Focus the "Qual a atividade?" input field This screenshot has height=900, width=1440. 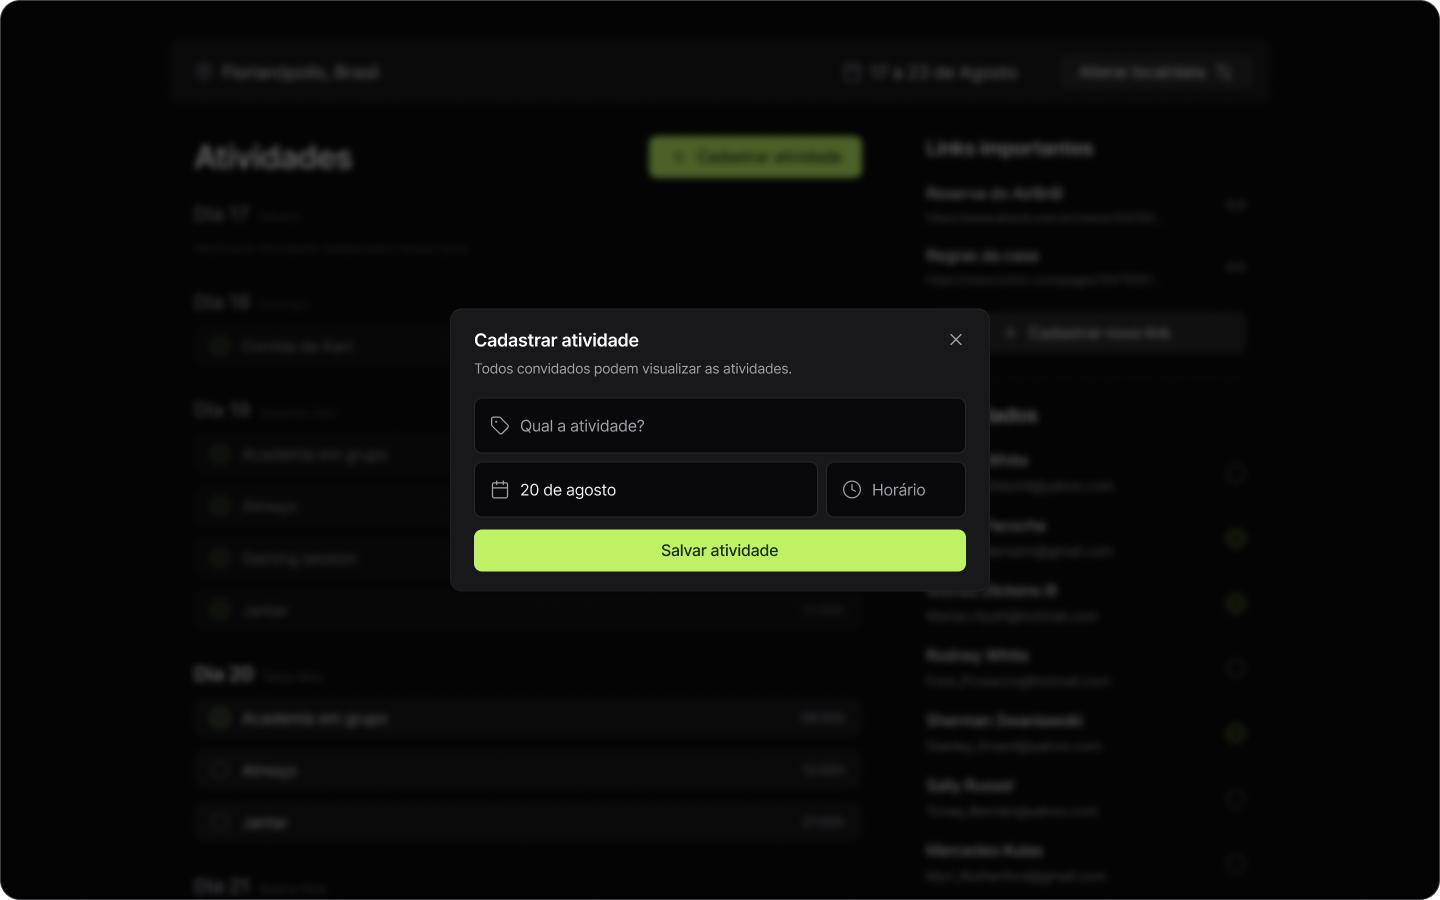coord(720,426)
